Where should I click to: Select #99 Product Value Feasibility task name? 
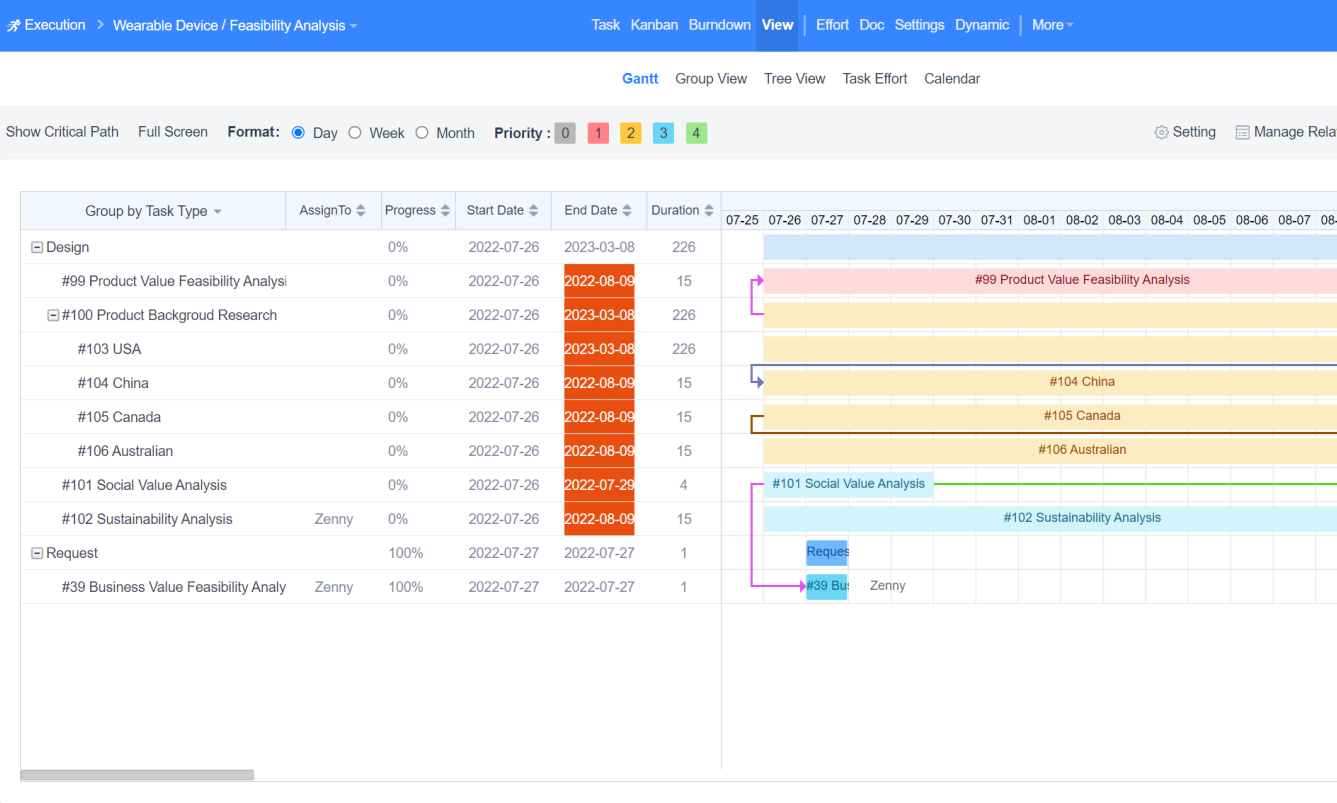[174, 281]
